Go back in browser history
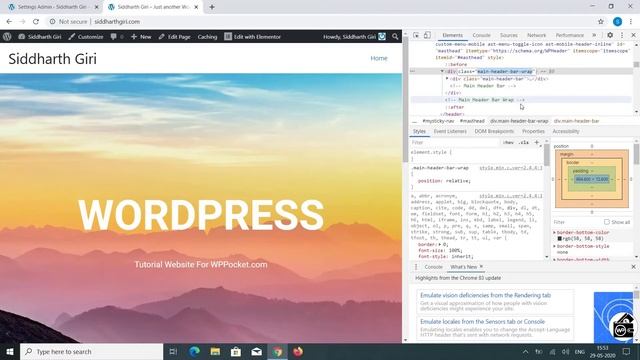The image size is (640, 360). (9, 22)
